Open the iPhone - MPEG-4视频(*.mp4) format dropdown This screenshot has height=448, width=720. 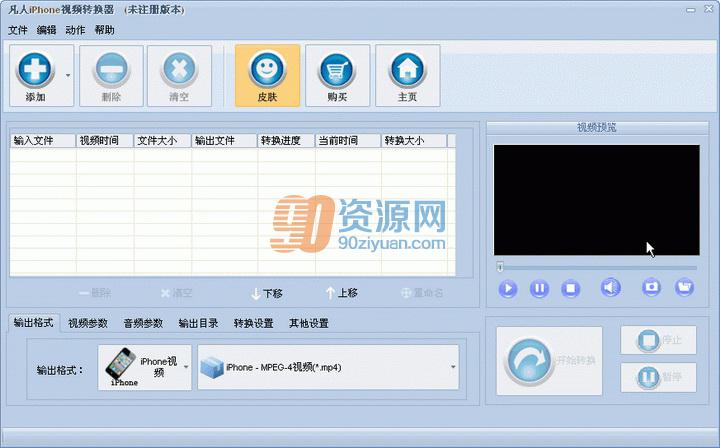(328, 367)
